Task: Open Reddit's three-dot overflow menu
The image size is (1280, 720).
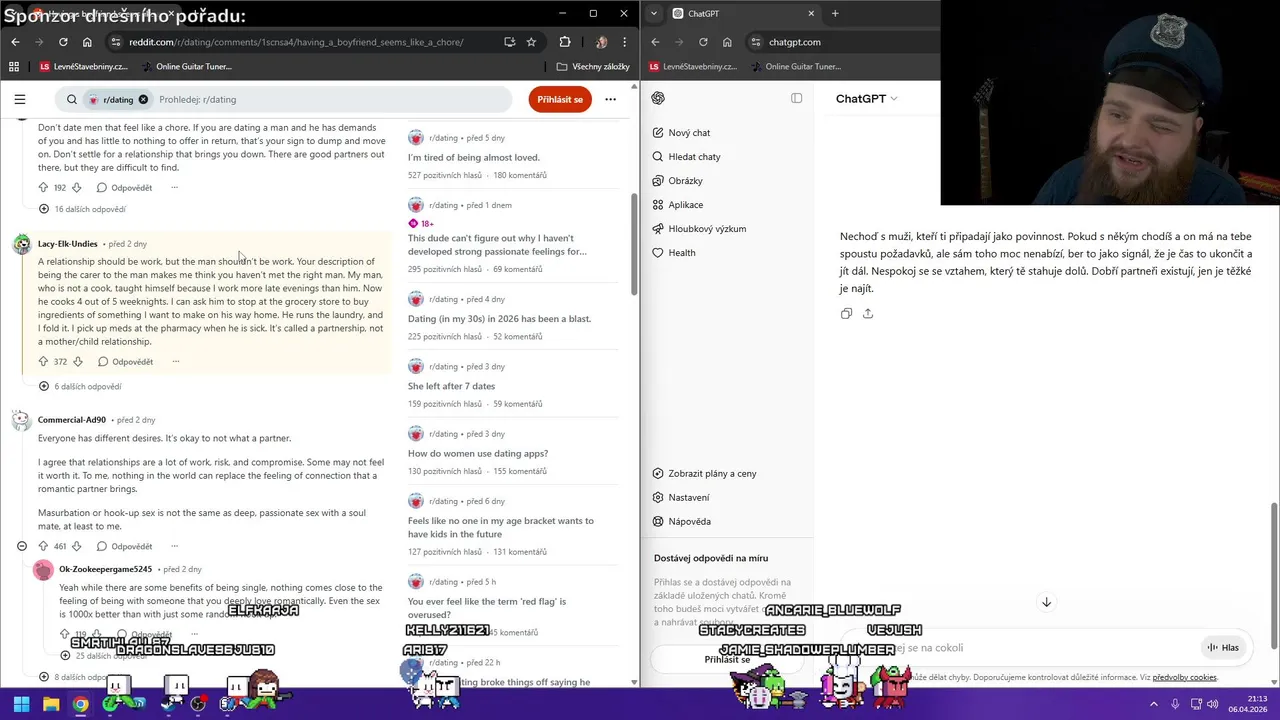Action: tap(610, 99)
